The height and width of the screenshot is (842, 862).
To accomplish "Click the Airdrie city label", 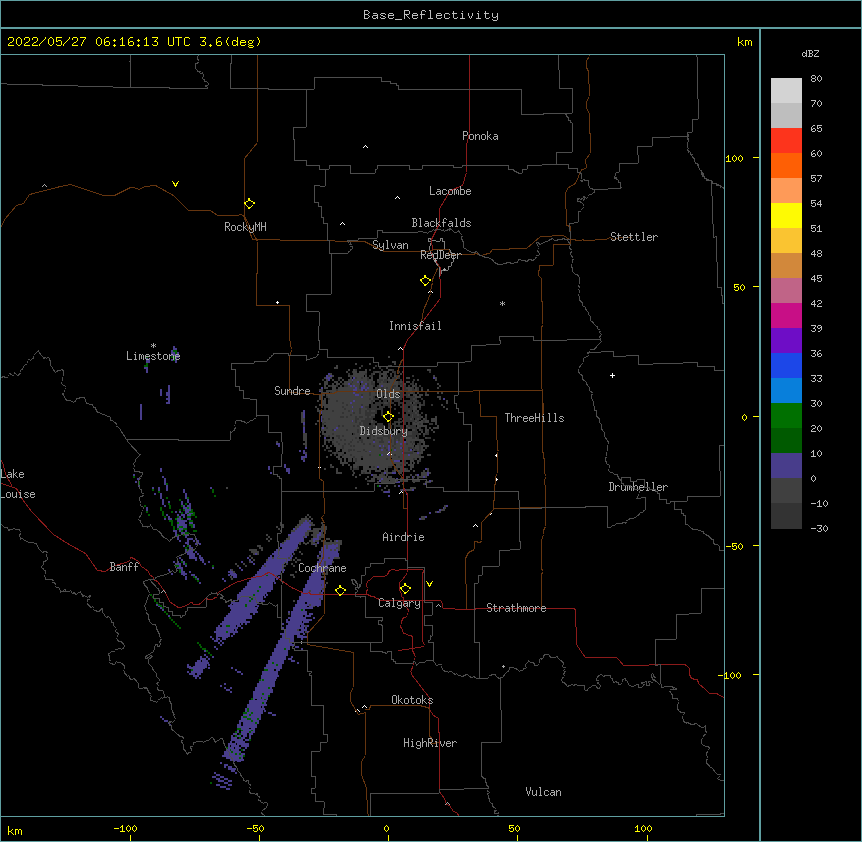I will pos(403,537).
